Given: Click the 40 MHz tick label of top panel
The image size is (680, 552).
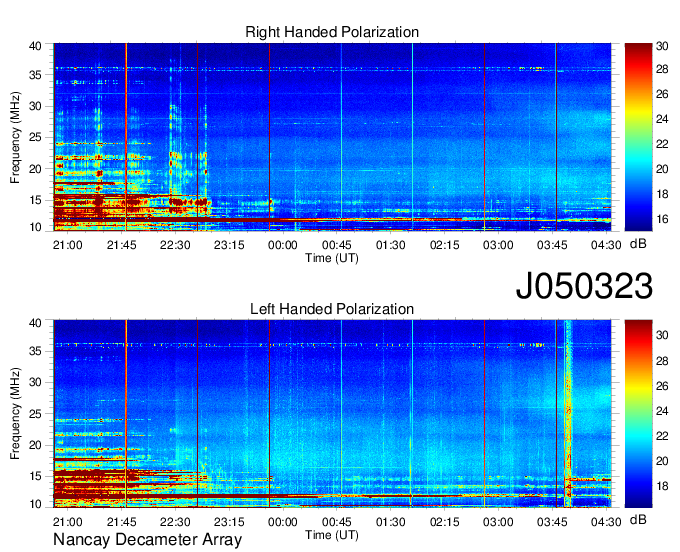Looking at the screenshot, I should (x=35, y=46).
